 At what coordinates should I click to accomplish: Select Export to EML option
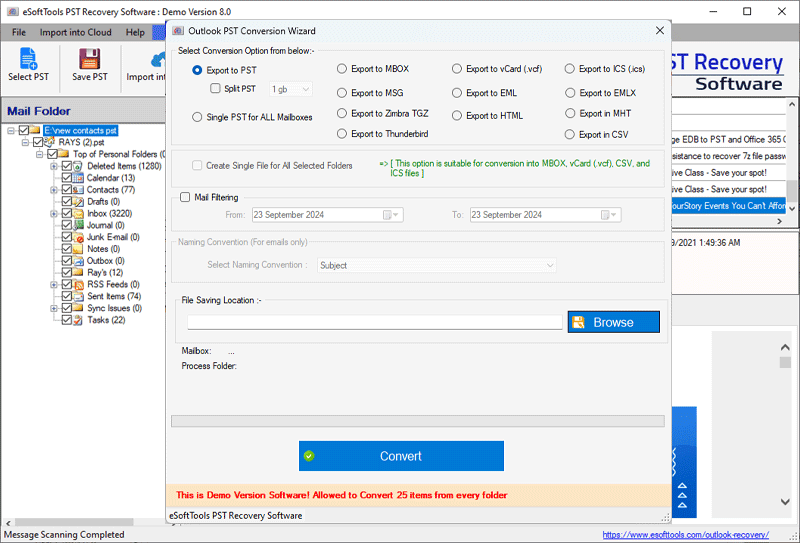(x=457, y=93)
